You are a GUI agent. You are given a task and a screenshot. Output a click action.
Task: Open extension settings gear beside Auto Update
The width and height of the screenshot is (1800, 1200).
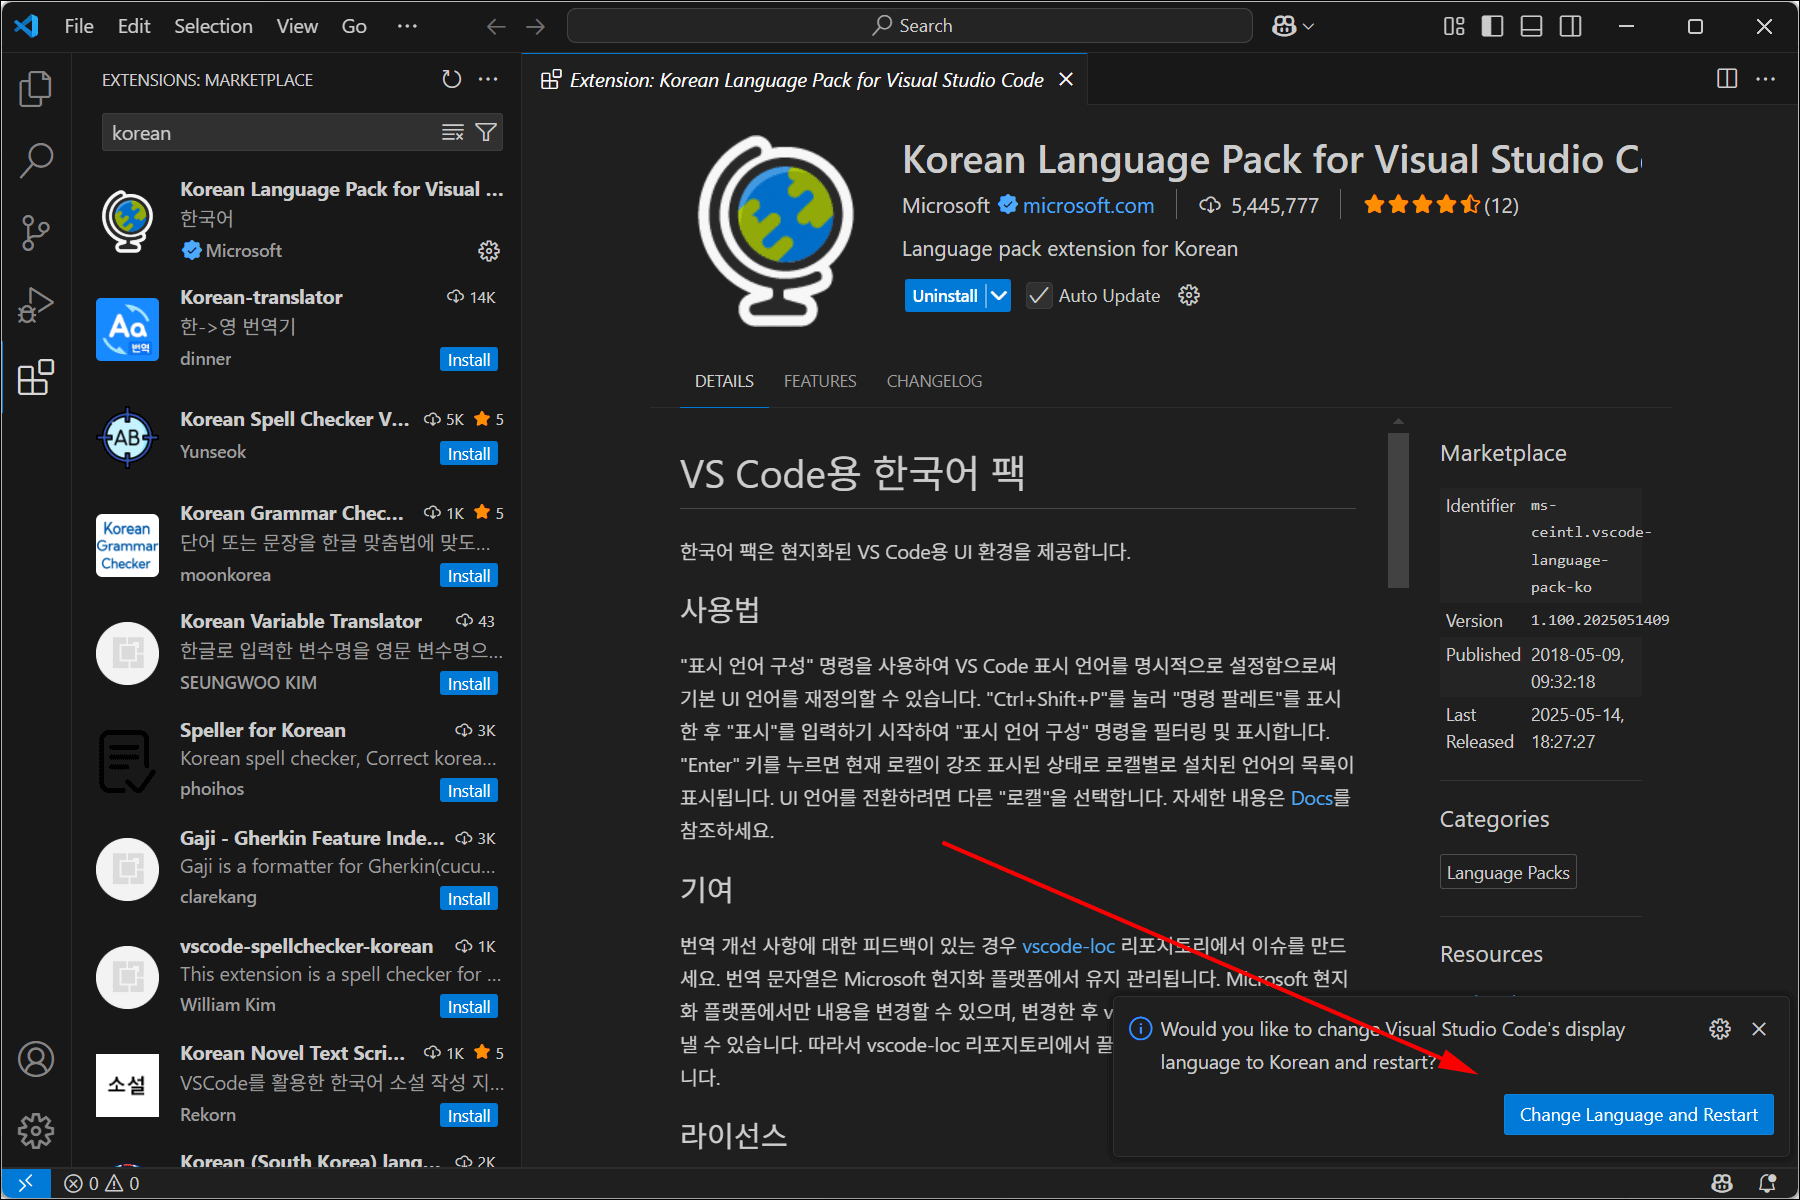click(x=1189, y=295)
